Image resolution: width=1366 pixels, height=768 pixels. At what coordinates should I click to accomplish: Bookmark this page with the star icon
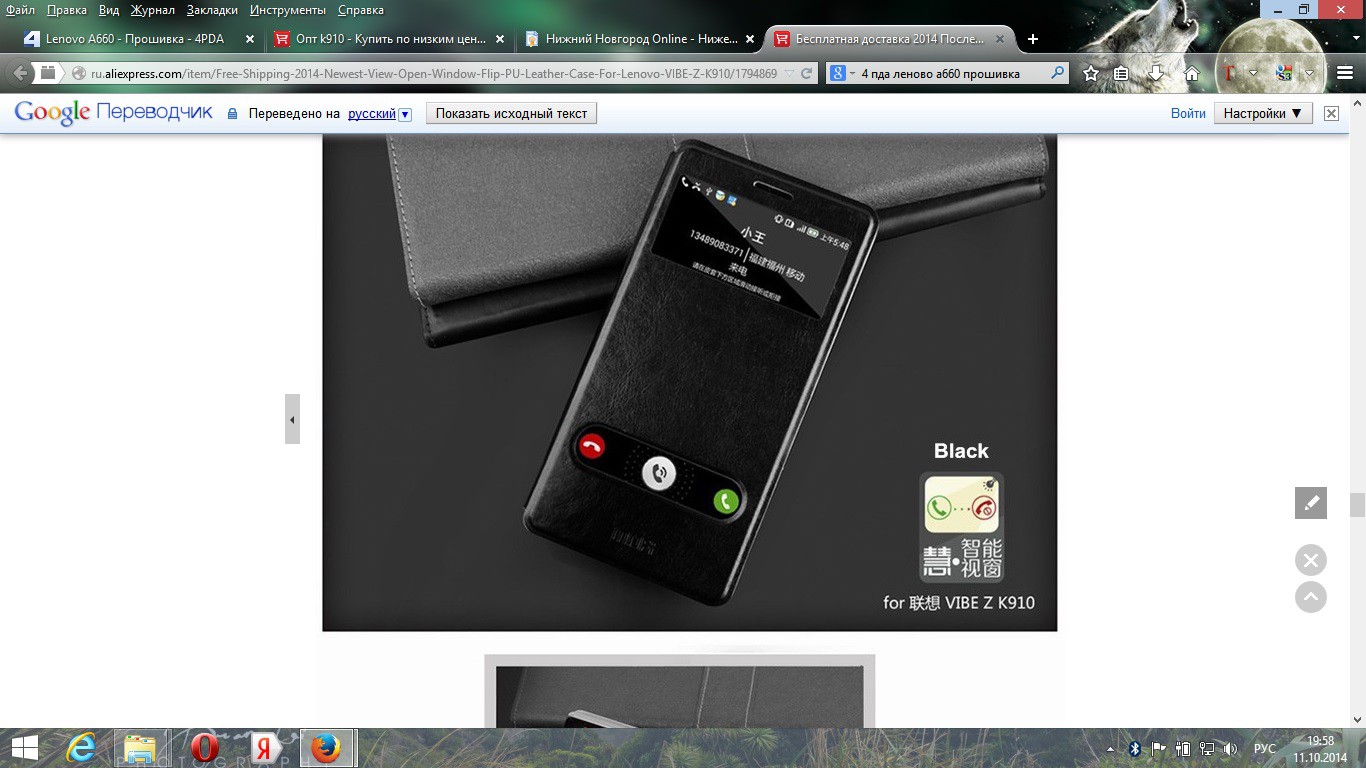[1091, 73]
